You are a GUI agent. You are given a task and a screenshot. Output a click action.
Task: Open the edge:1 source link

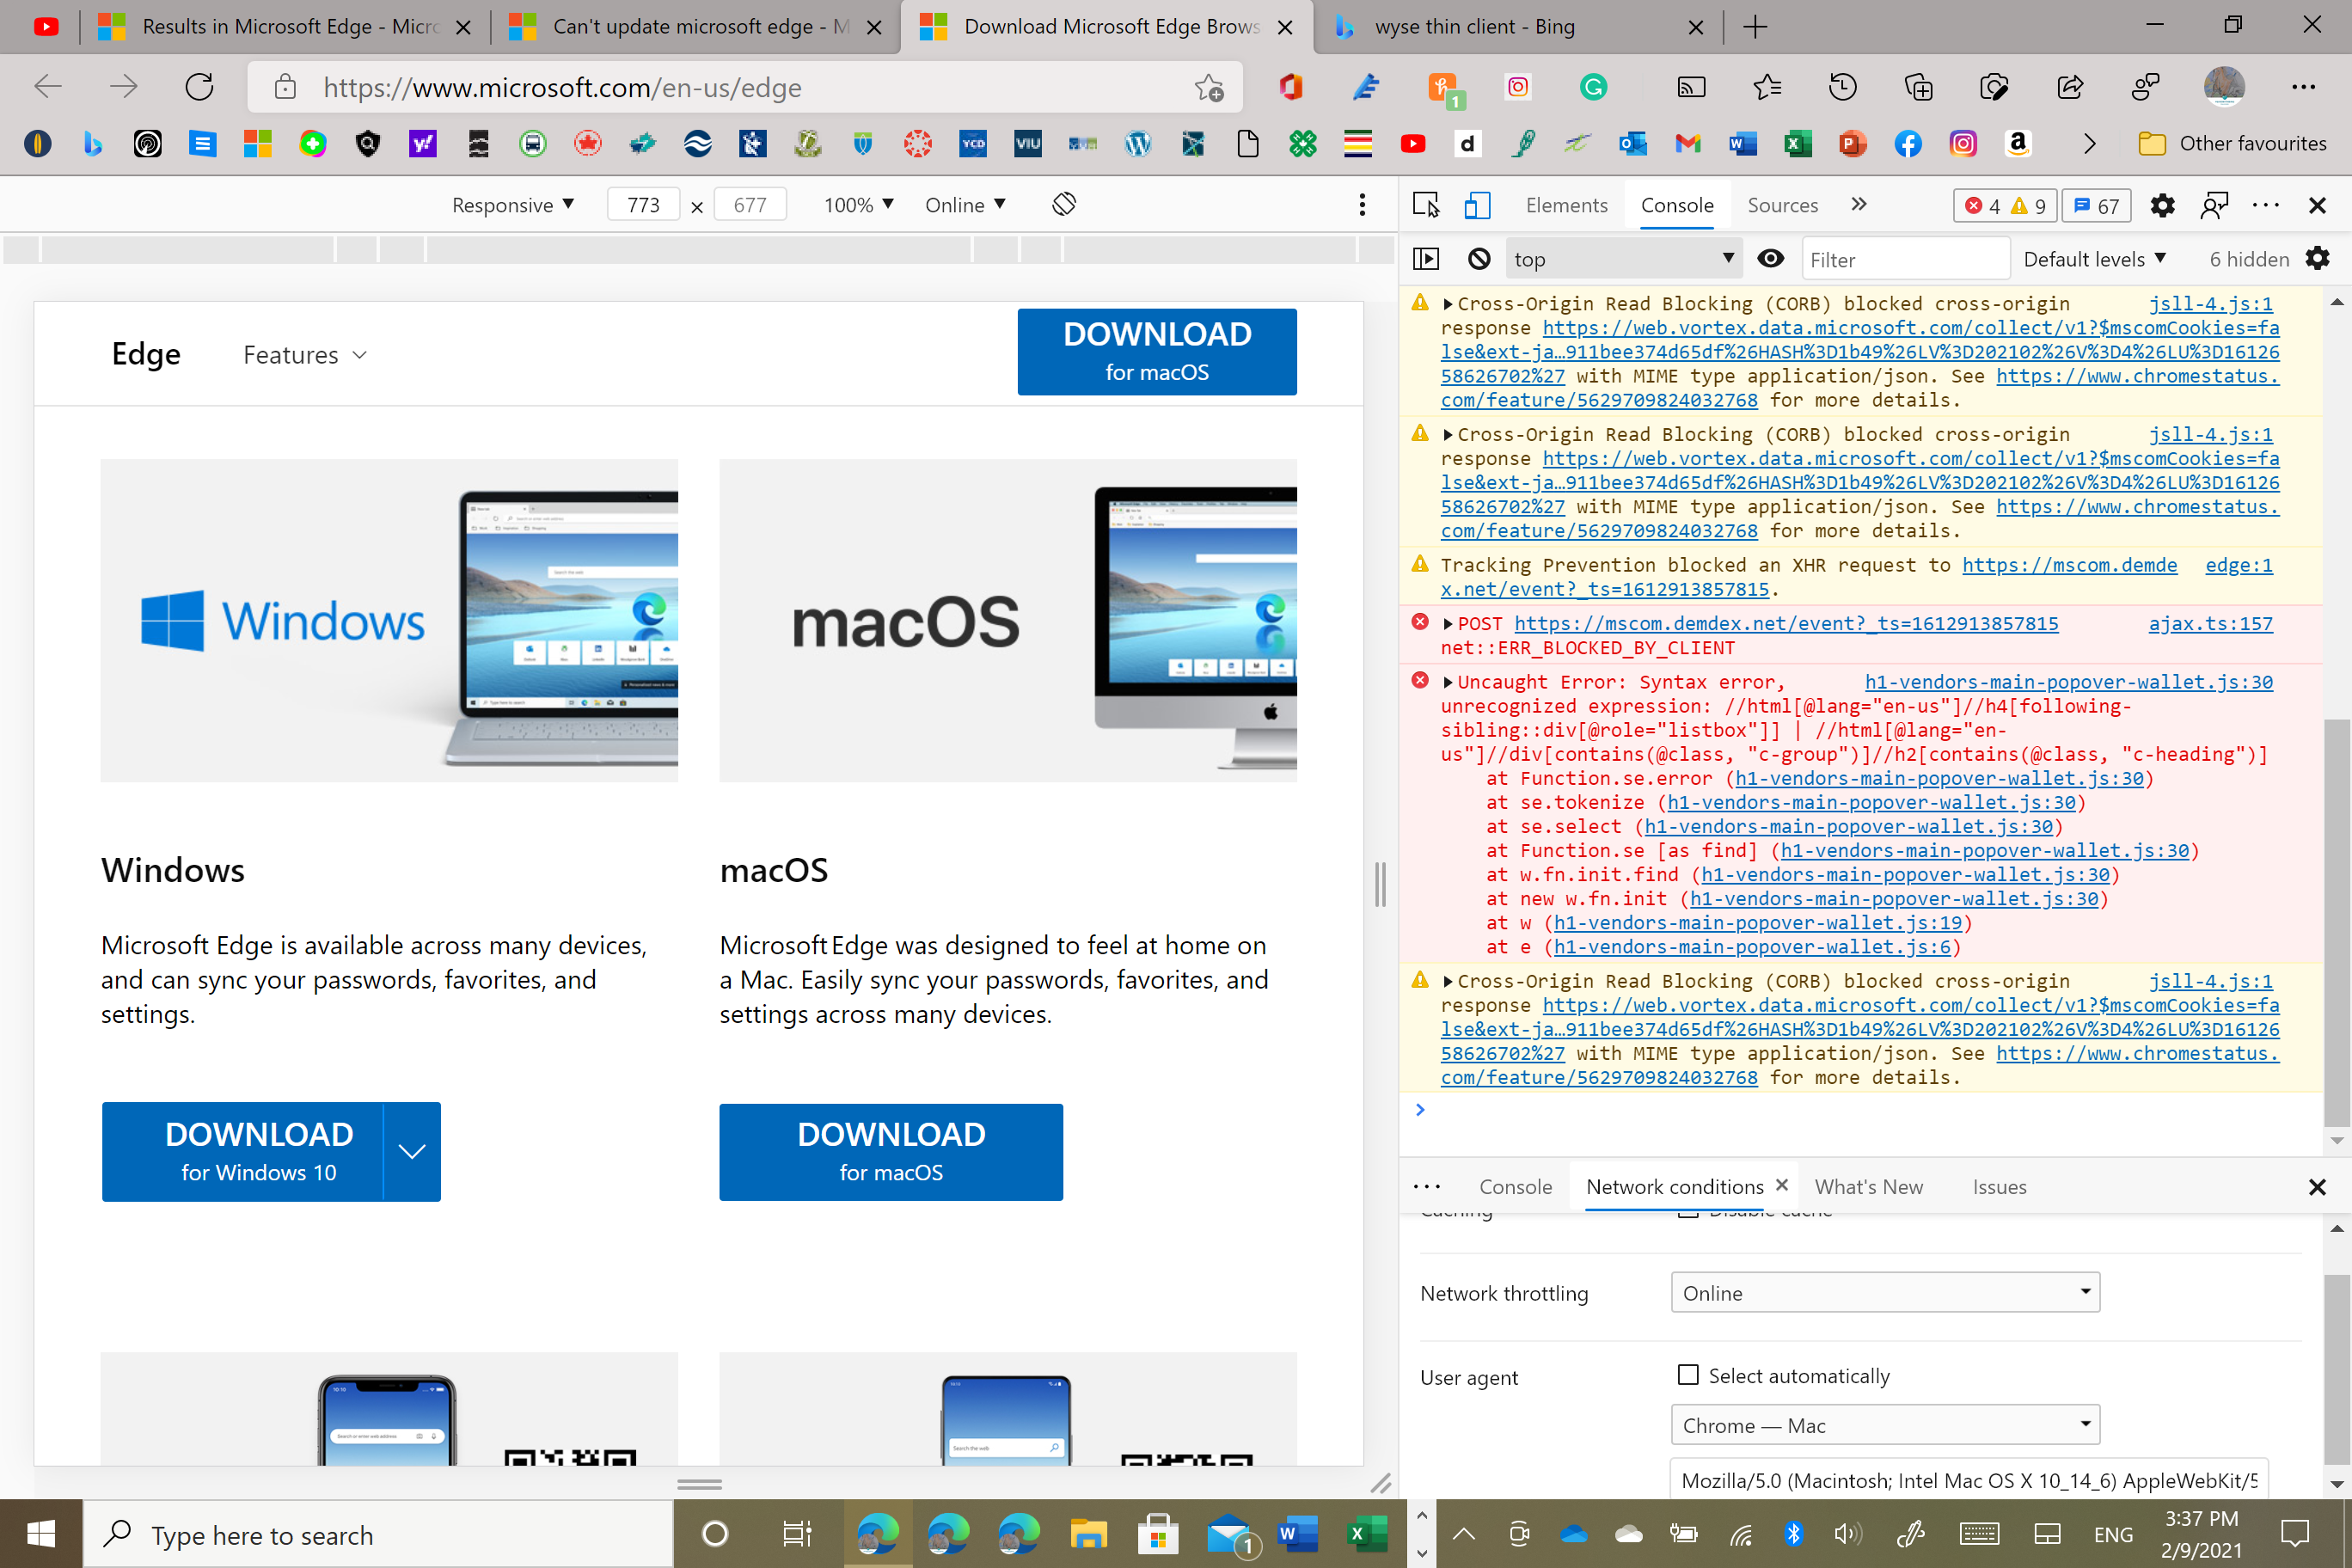pyautogui.click(x=2238, y=565)
